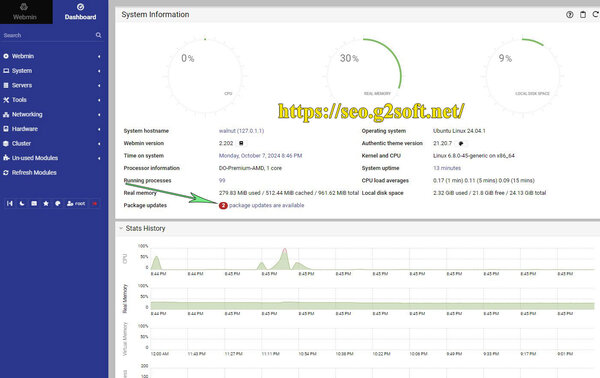Expand arrow next to Tools
Image resolution: width=600 pixels, height=378 pixels.
tap(99, 100)
